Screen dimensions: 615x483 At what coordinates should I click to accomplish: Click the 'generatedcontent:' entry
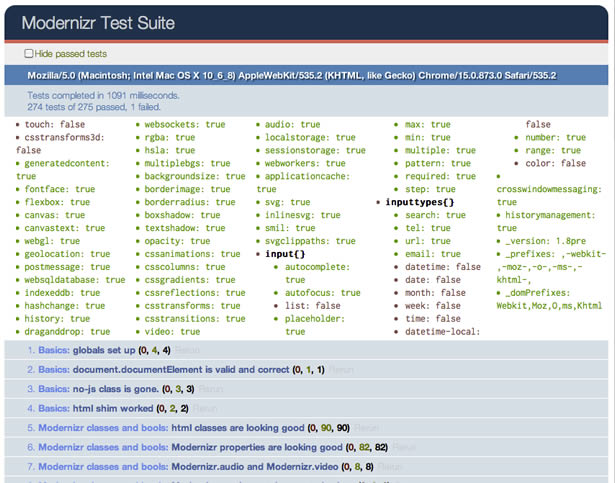click(x=67, y=163)
